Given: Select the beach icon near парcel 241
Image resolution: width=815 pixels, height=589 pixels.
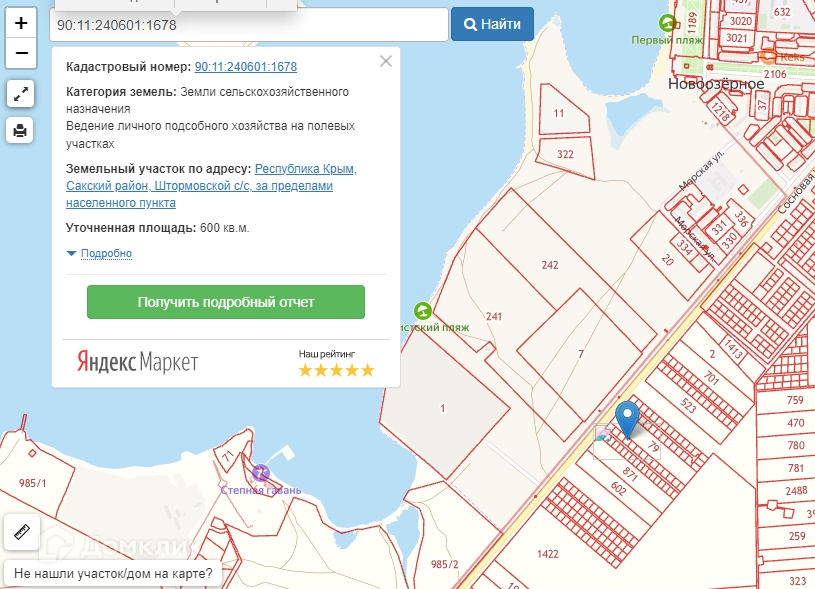Looking at the screenshot, I should coord(423,311).
